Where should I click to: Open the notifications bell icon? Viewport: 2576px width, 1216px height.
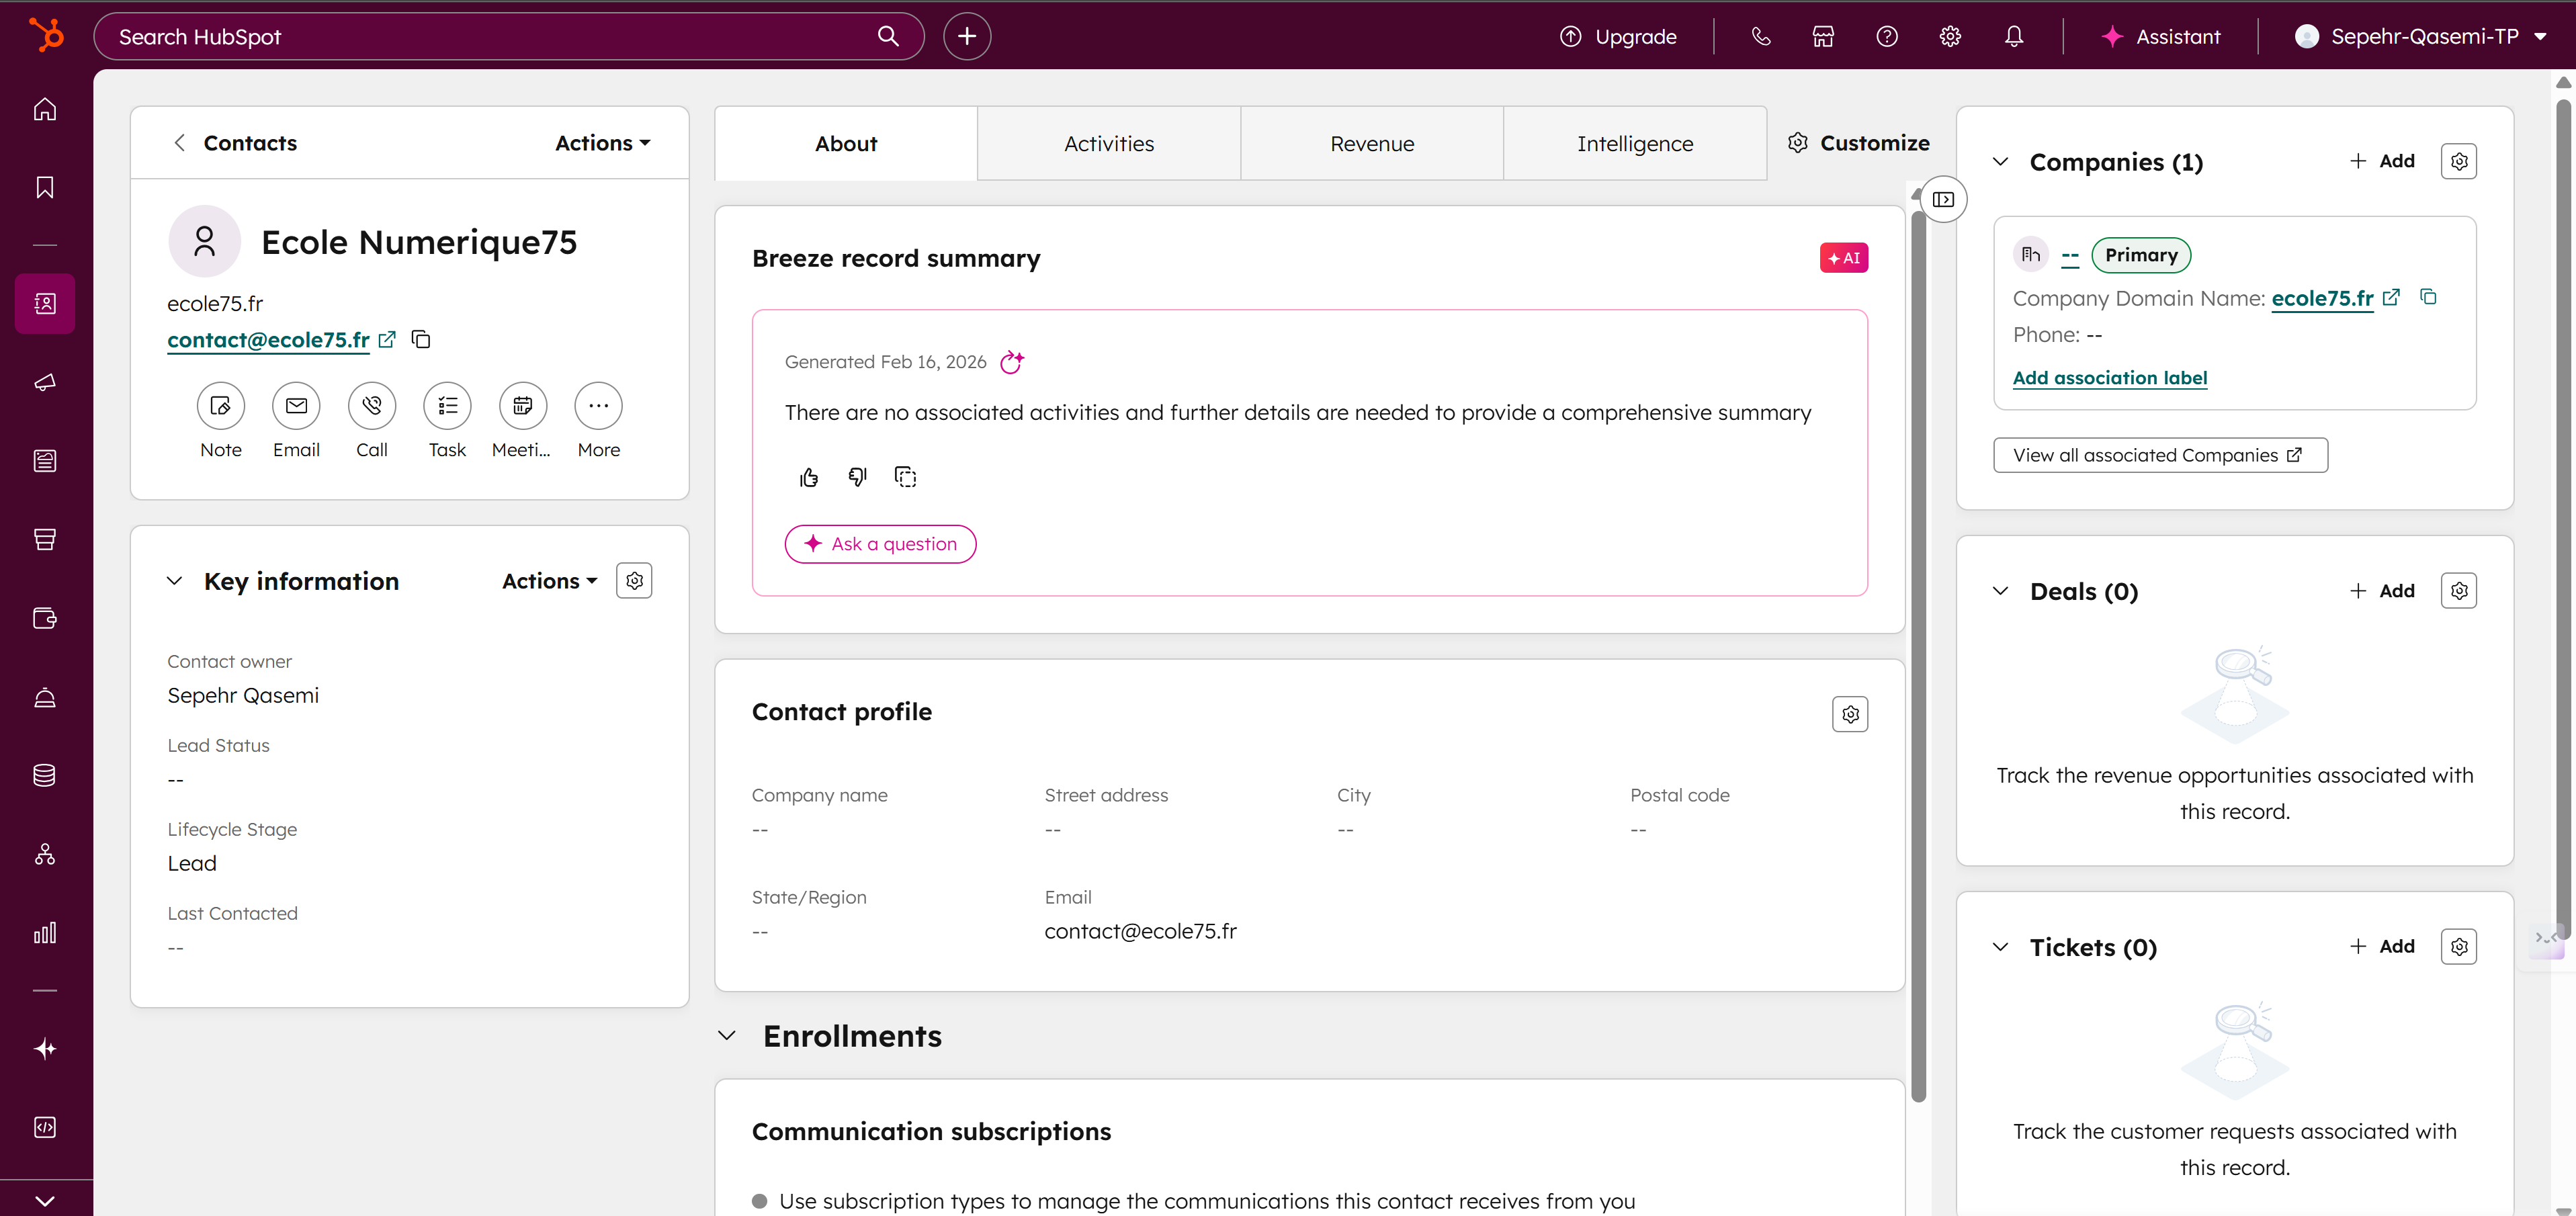coord(2013,36)
